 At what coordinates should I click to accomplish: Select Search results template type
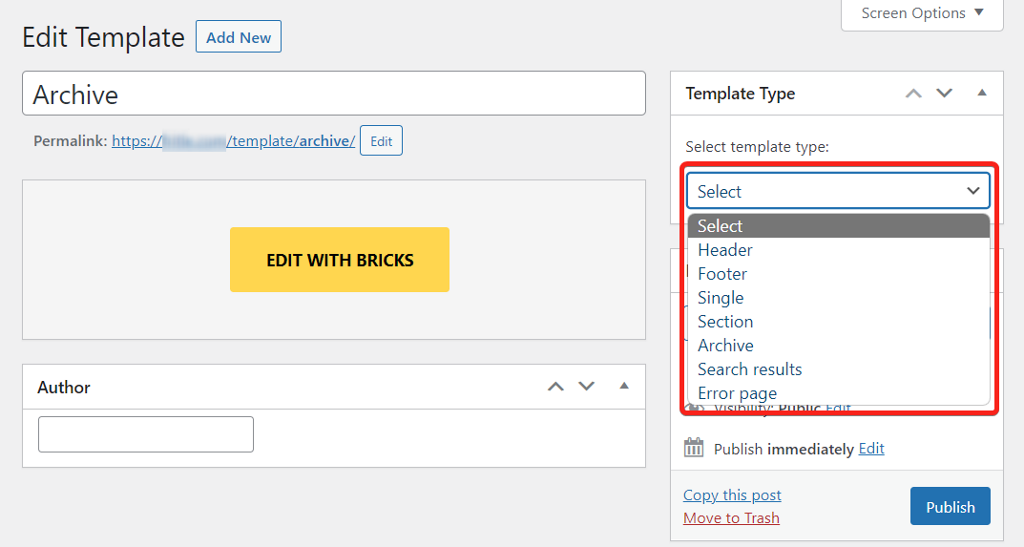pyautogui.click(x=749, y=370)
